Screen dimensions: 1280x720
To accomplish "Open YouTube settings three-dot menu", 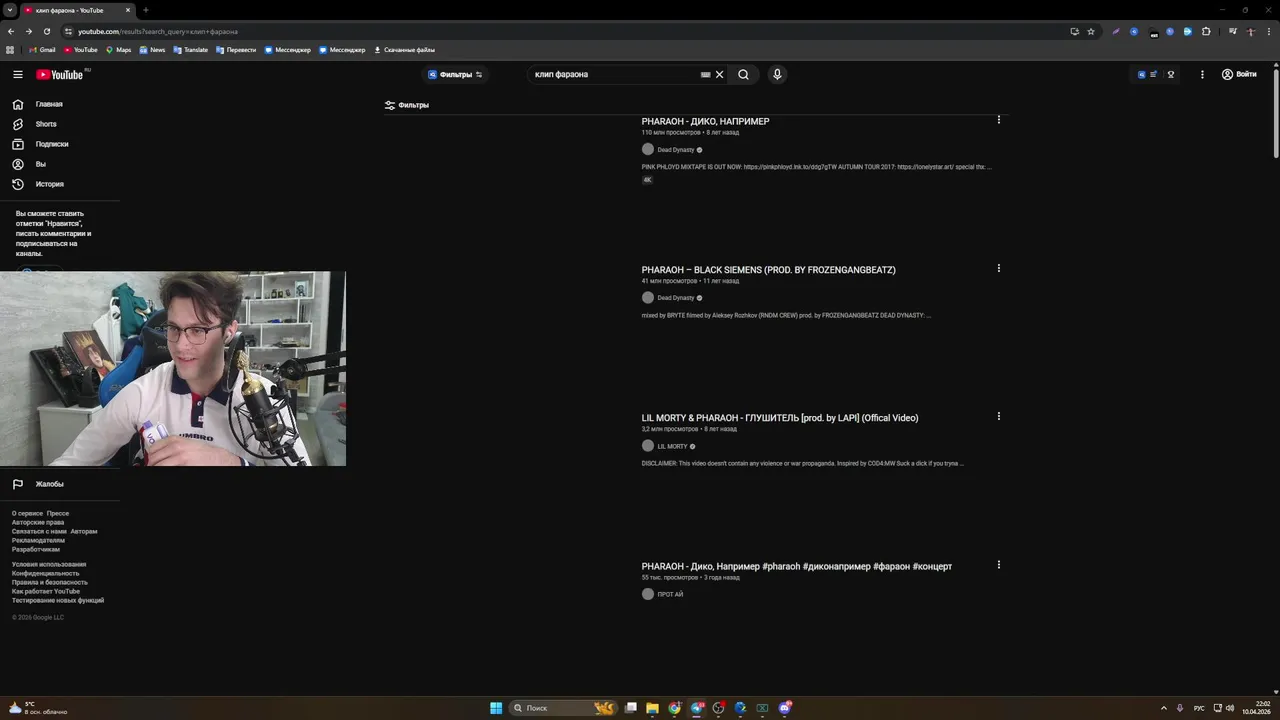I will pos(1202,74).
